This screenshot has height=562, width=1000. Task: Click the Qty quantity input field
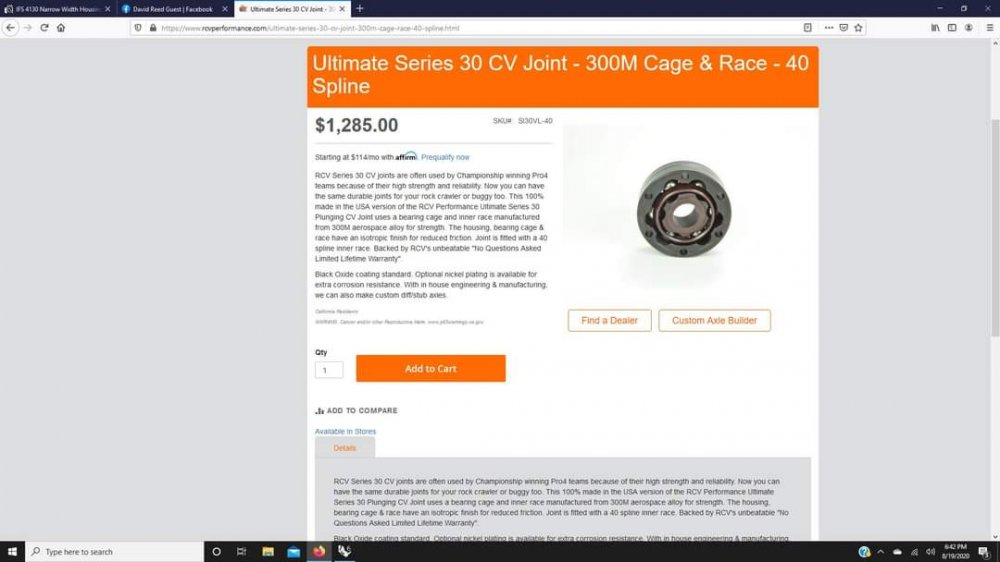click(329, 370)
